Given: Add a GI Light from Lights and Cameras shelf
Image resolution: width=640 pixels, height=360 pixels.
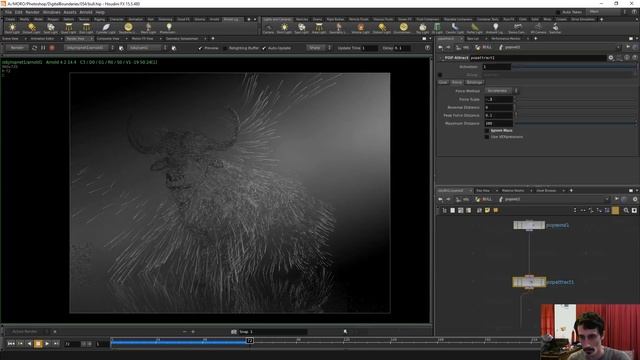Looking at the screenshot, I should pos(437,28).
